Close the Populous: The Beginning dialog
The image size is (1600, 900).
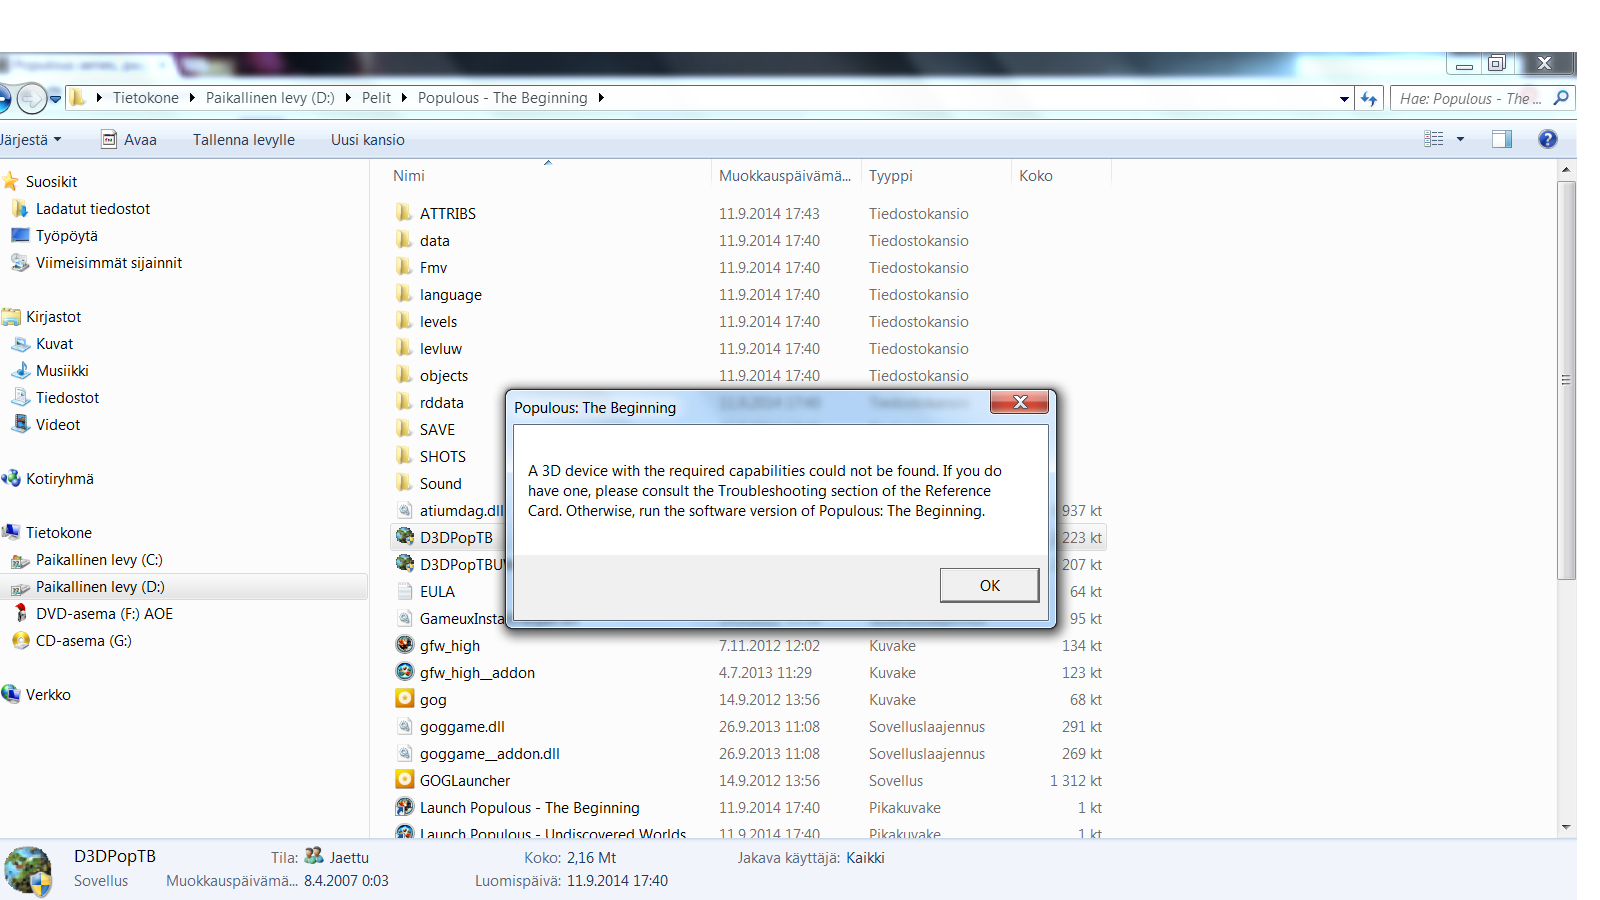pyautogui.click(x=1019, y=402)
